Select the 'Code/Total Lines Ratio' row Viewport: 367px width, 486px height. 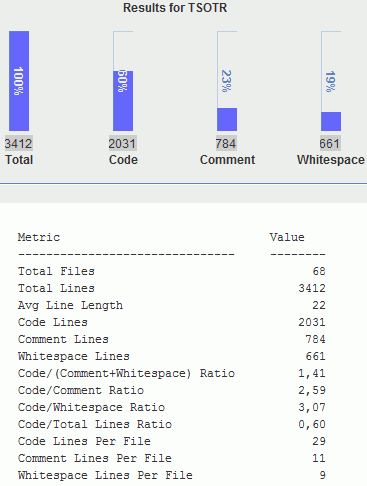[x=172, y=424]
